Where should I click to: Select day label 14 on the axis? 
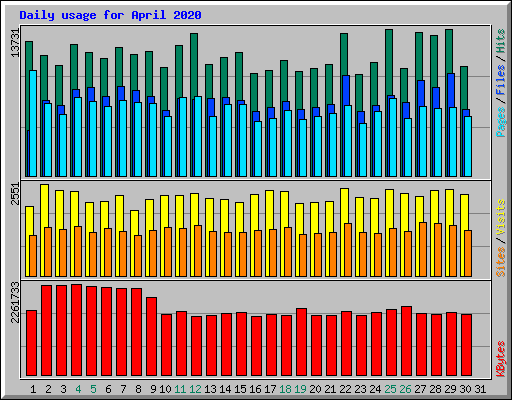point(225,389)
